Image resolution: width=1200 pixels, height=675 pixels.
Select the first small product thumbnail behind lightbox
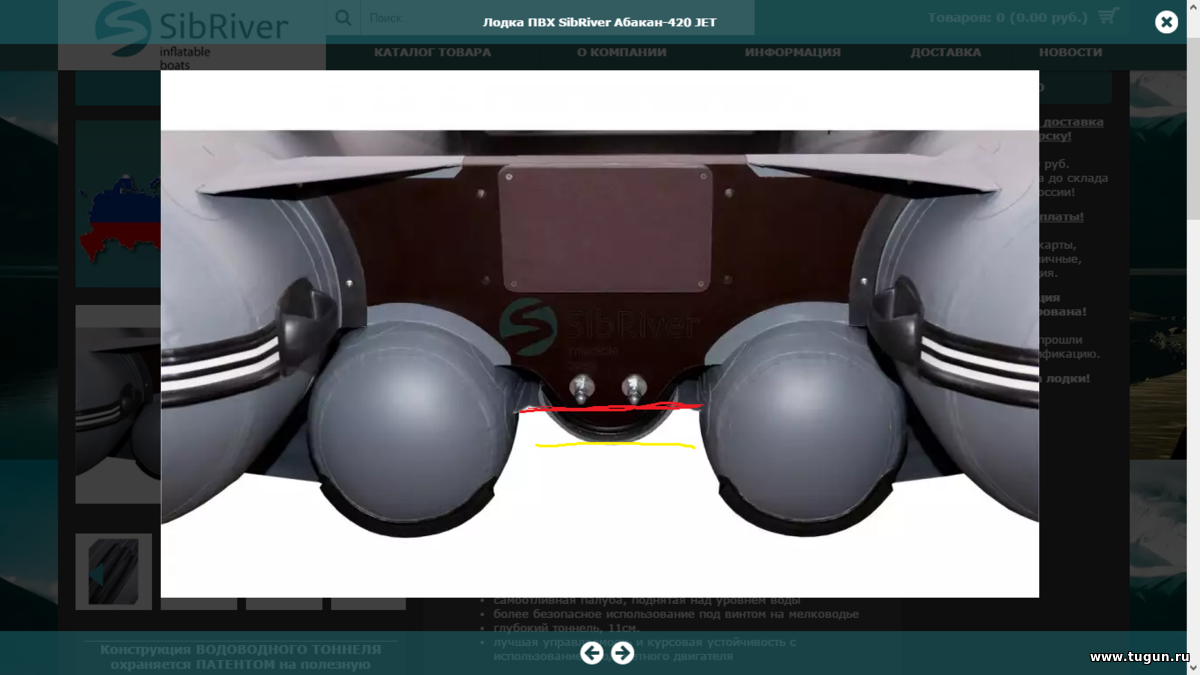pos(114,571)
